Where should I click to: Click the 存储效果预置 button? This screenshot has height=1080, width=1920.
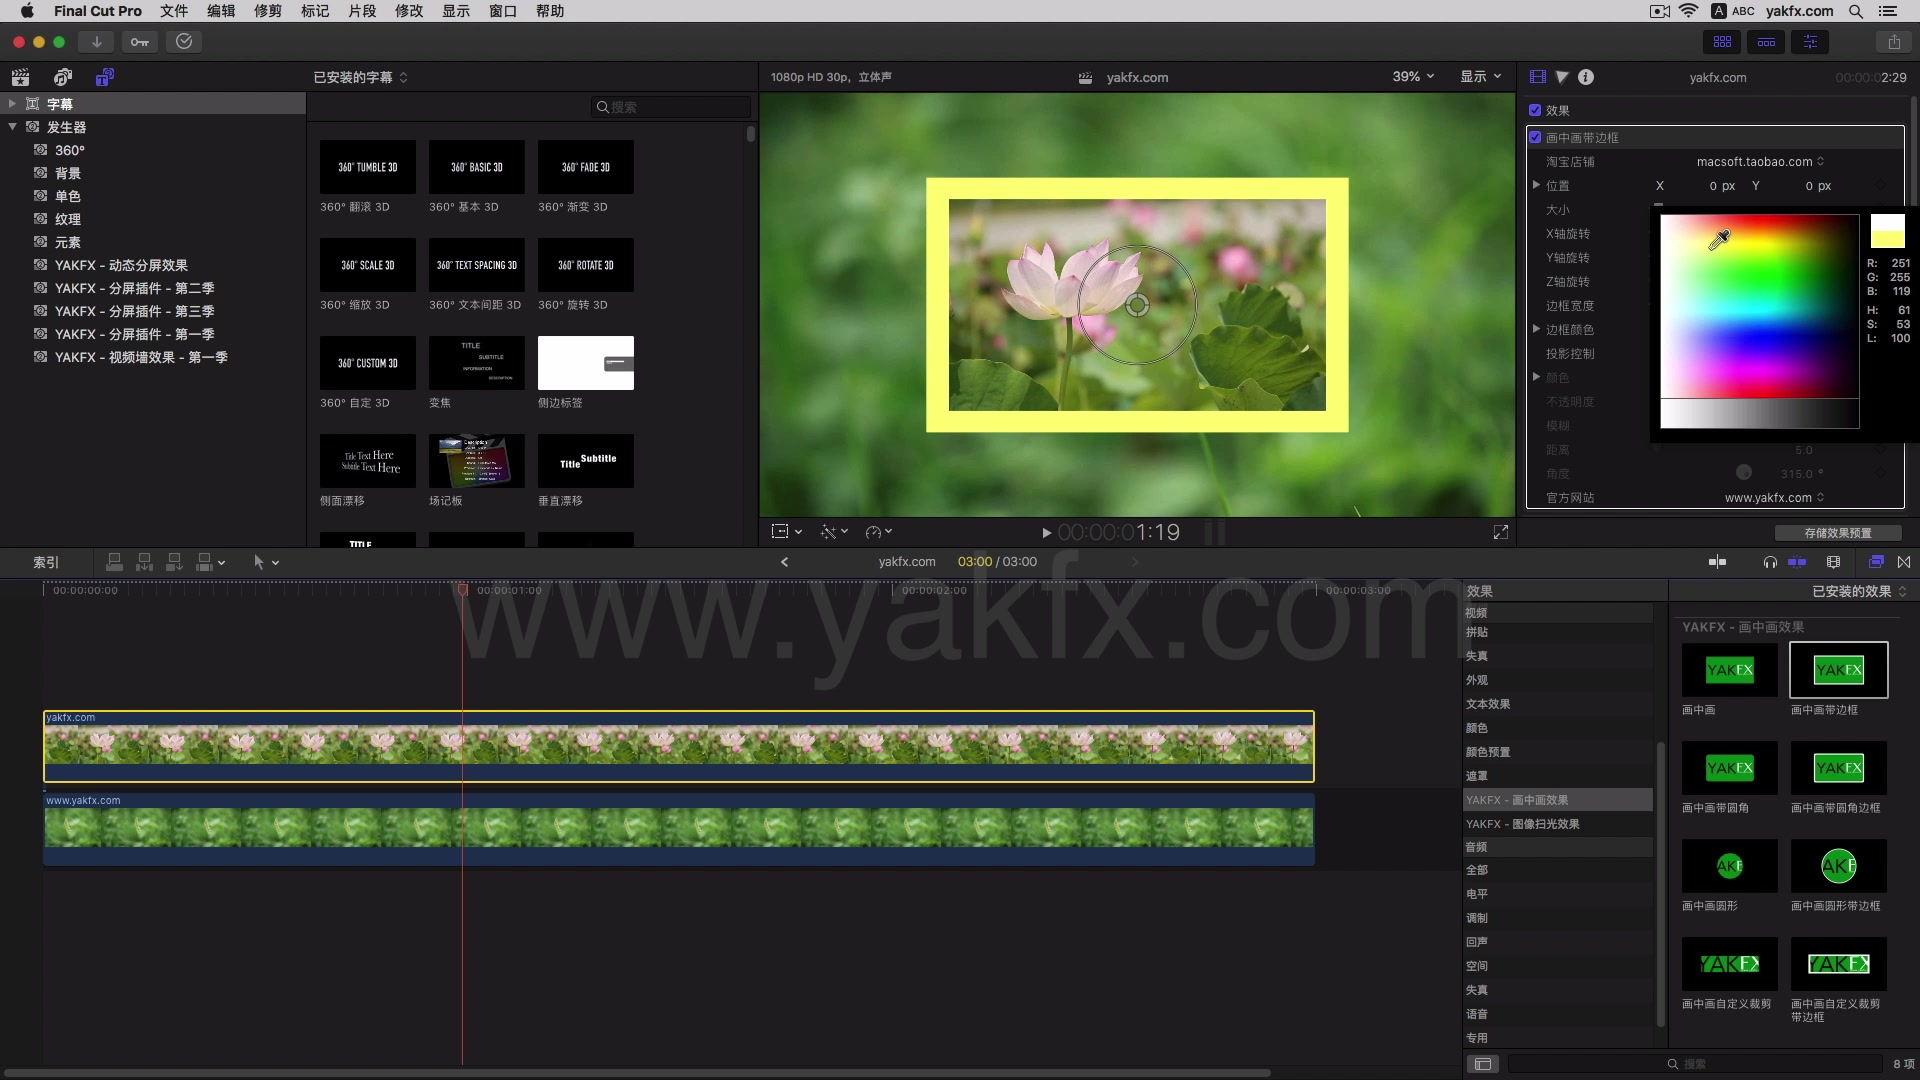click(x=1837, y=533)
